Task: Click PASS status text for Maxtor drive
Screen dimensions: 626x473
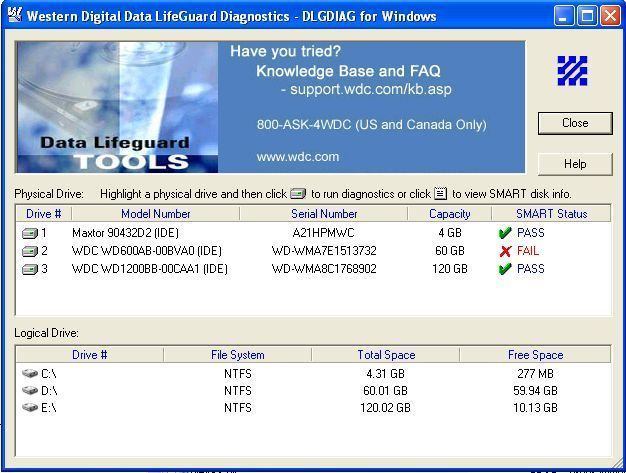Action: click(531, 233)
